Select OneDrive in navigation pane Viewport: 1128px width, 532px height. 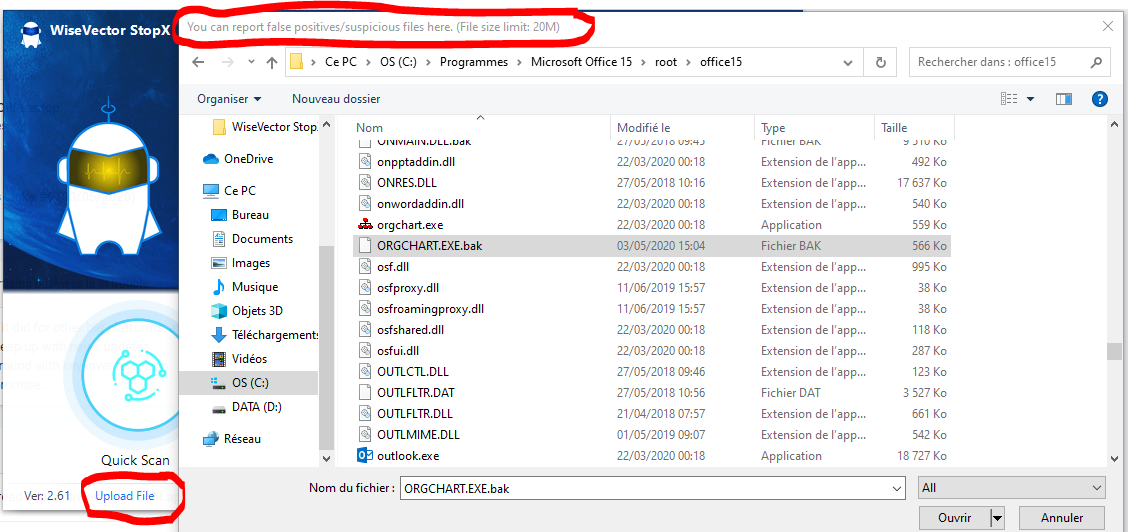[238, 159]
